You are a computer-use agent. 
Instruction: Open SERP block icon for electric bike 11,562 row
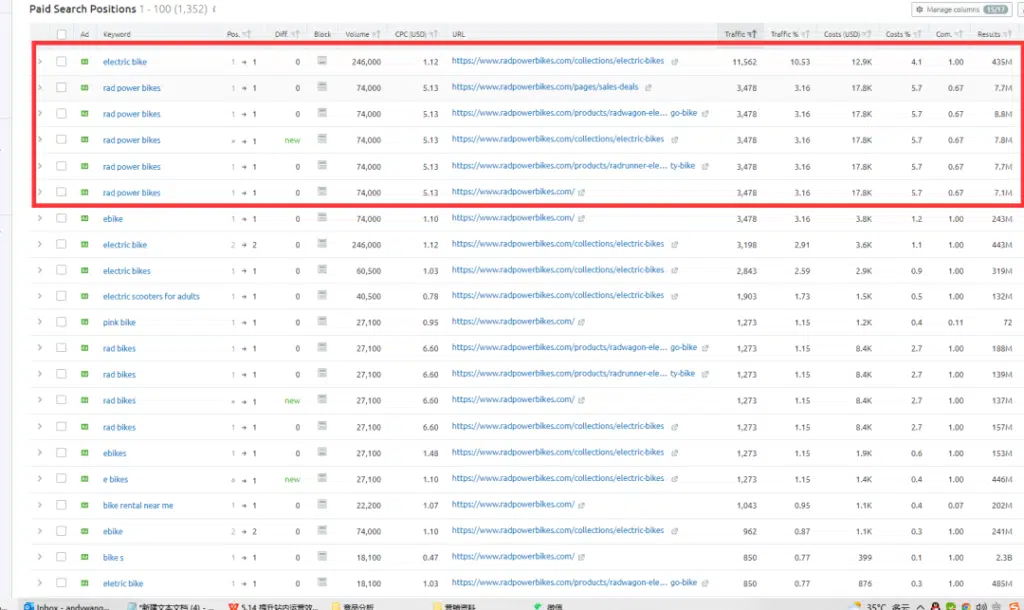click(322, 61)
